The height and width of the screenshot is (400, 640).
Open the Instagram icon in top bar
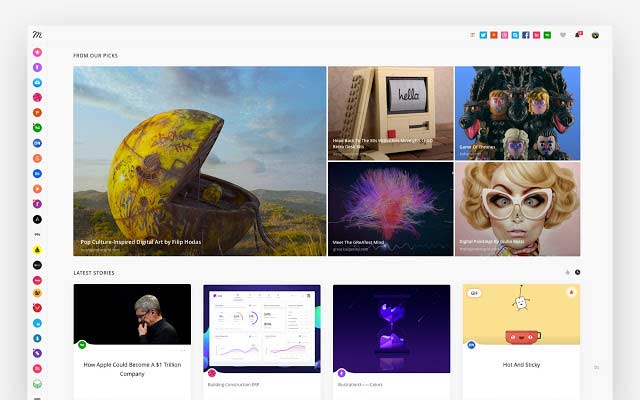coord(505,35)
